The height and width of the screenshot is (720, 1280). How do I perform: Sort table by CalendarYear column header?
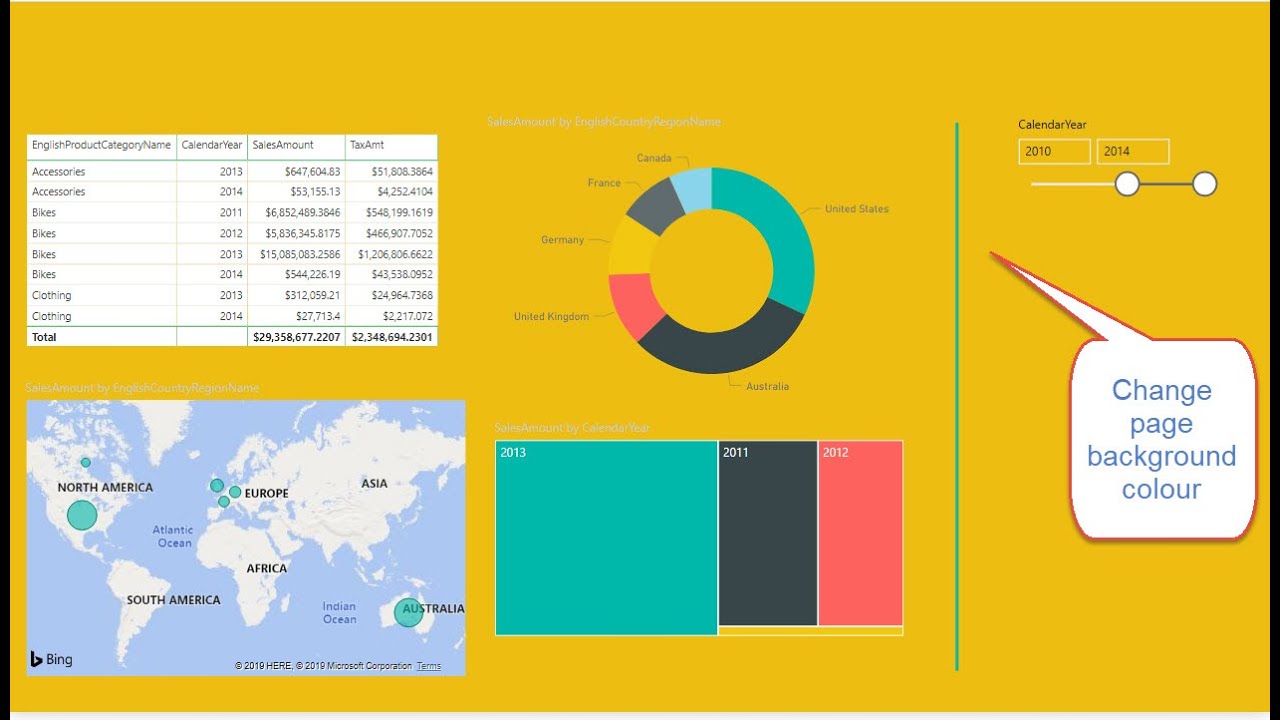pos(212,145)
